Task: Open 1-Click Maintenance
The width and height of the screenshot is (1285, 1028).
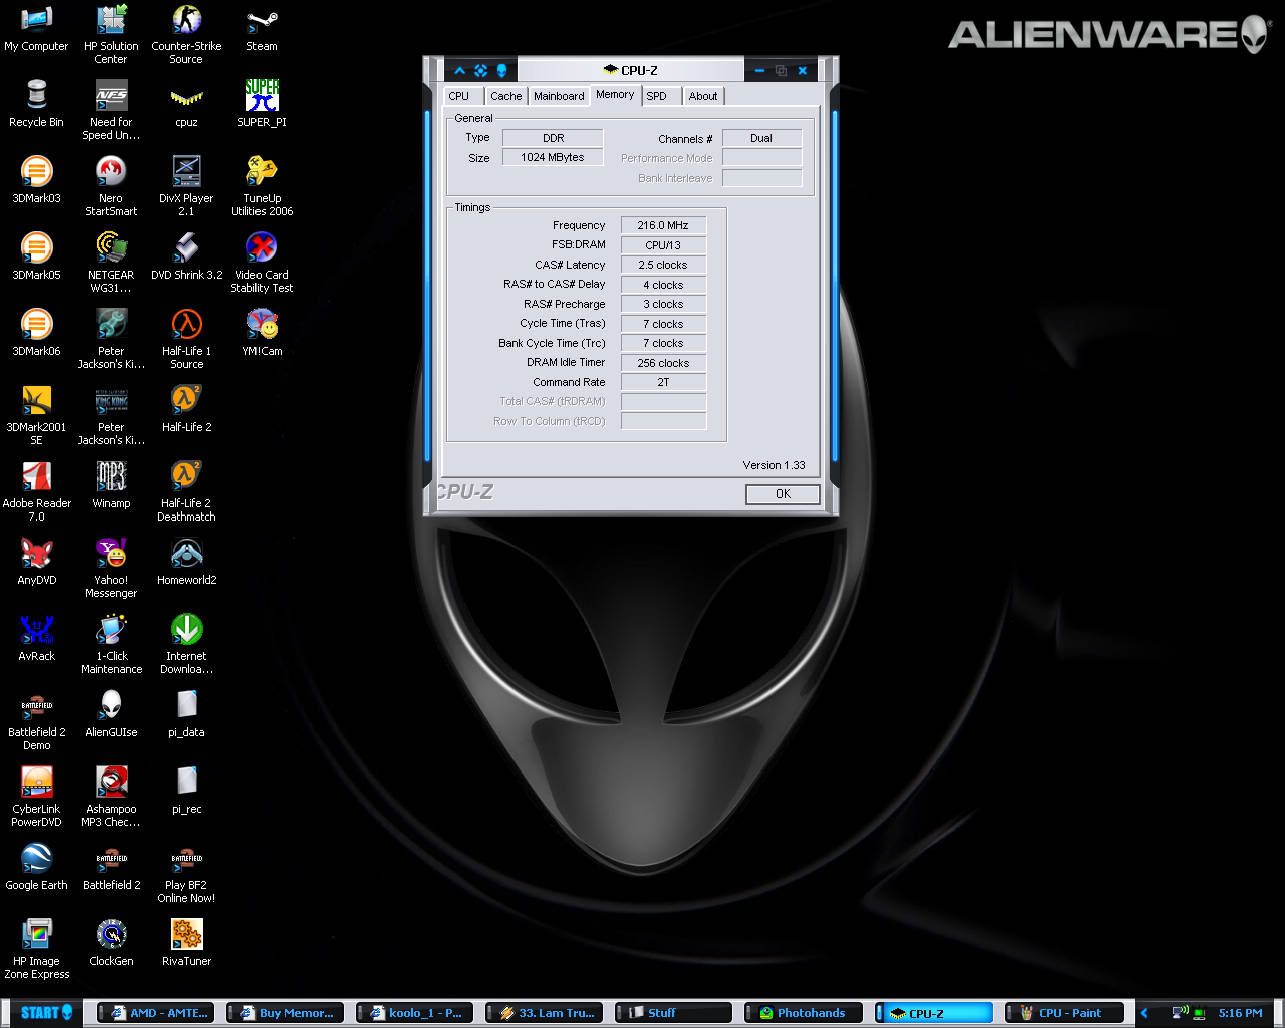Action: click(x=111, y=645)
